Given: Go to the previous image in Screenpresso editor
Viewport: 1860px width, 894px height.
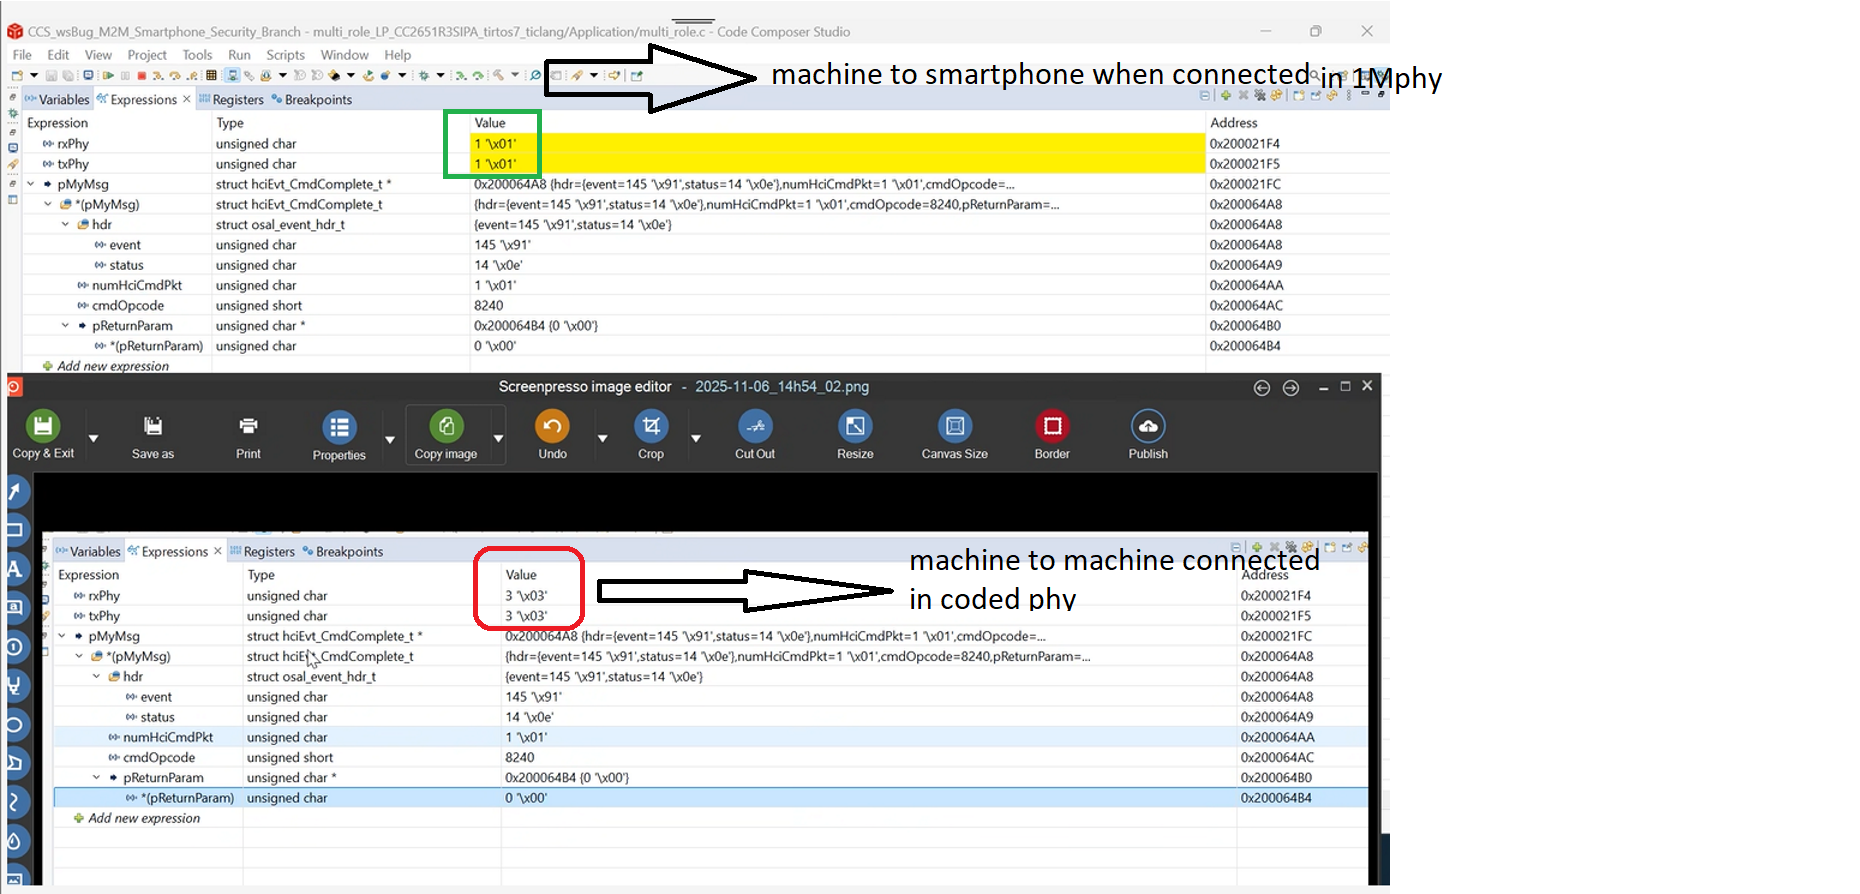Looking at the screenshot, I should (1262, 388).
